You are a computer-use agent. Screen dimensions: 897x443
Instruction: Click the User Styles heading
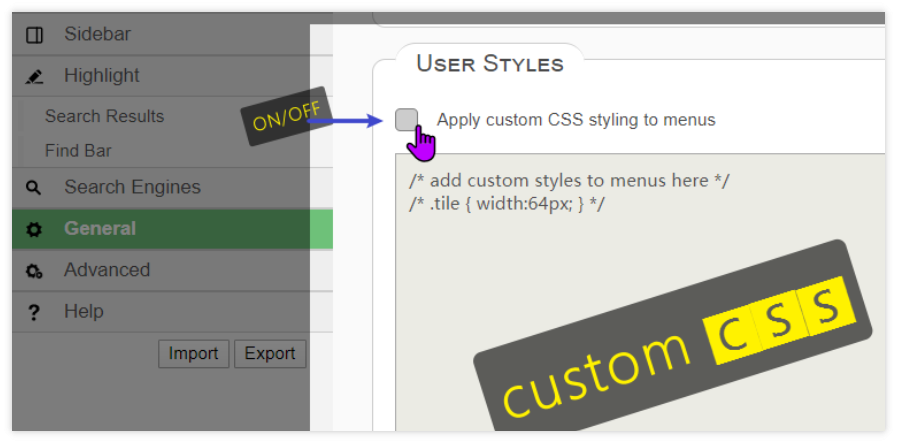tap(490, 64)
